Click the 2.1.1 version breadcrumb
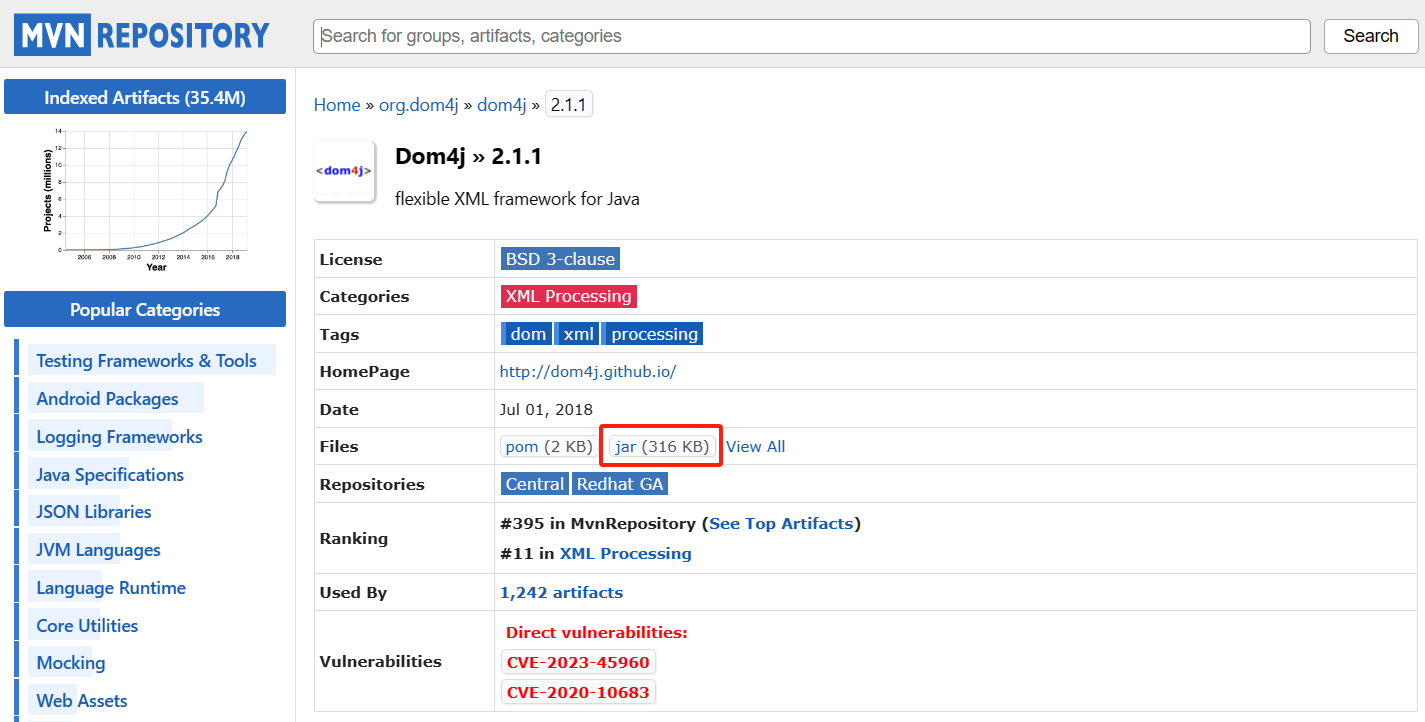Screen dimensions: 1425x722 (x=569, y=105)
